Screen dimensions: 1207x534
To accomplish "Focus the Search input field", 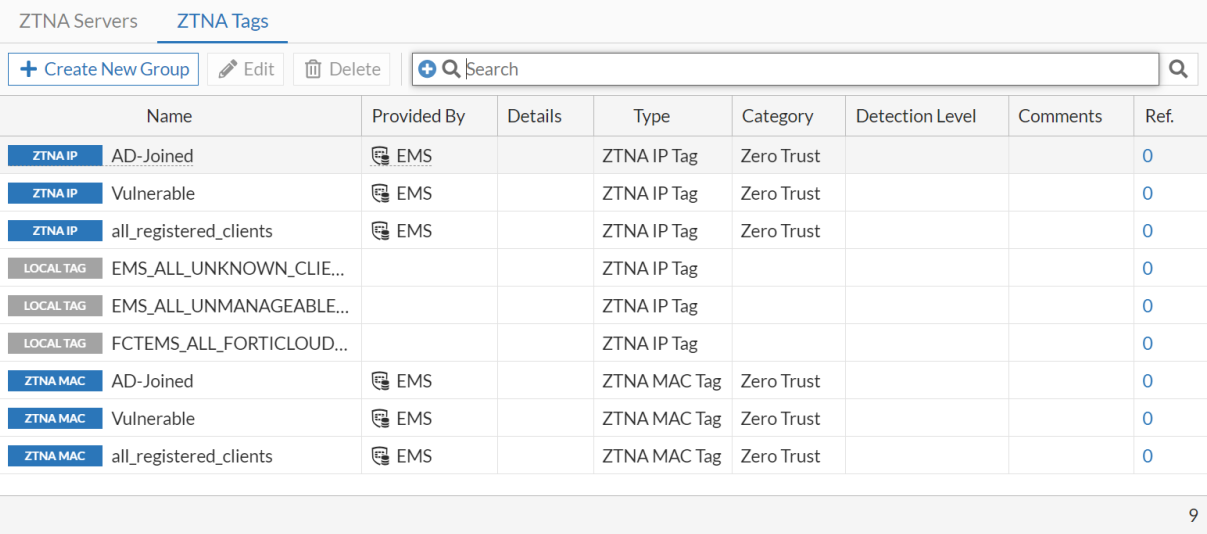I will point(800,69).
